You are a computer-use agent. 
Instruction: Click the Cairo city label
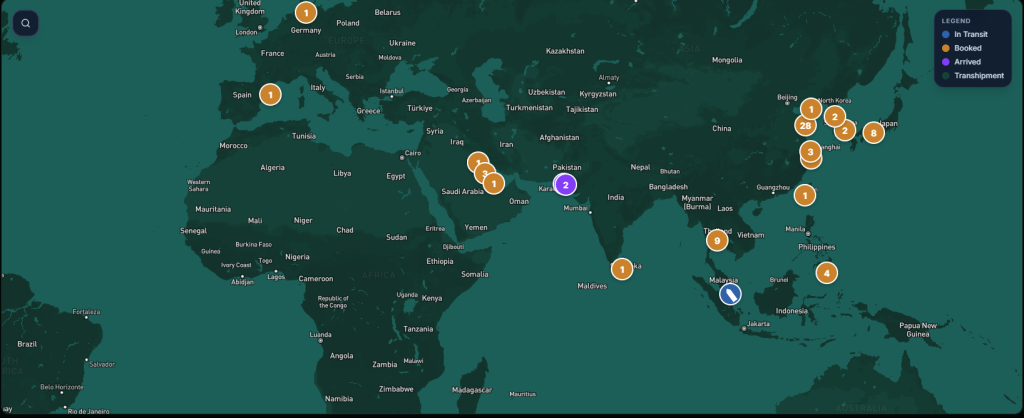tap(413, 153)
